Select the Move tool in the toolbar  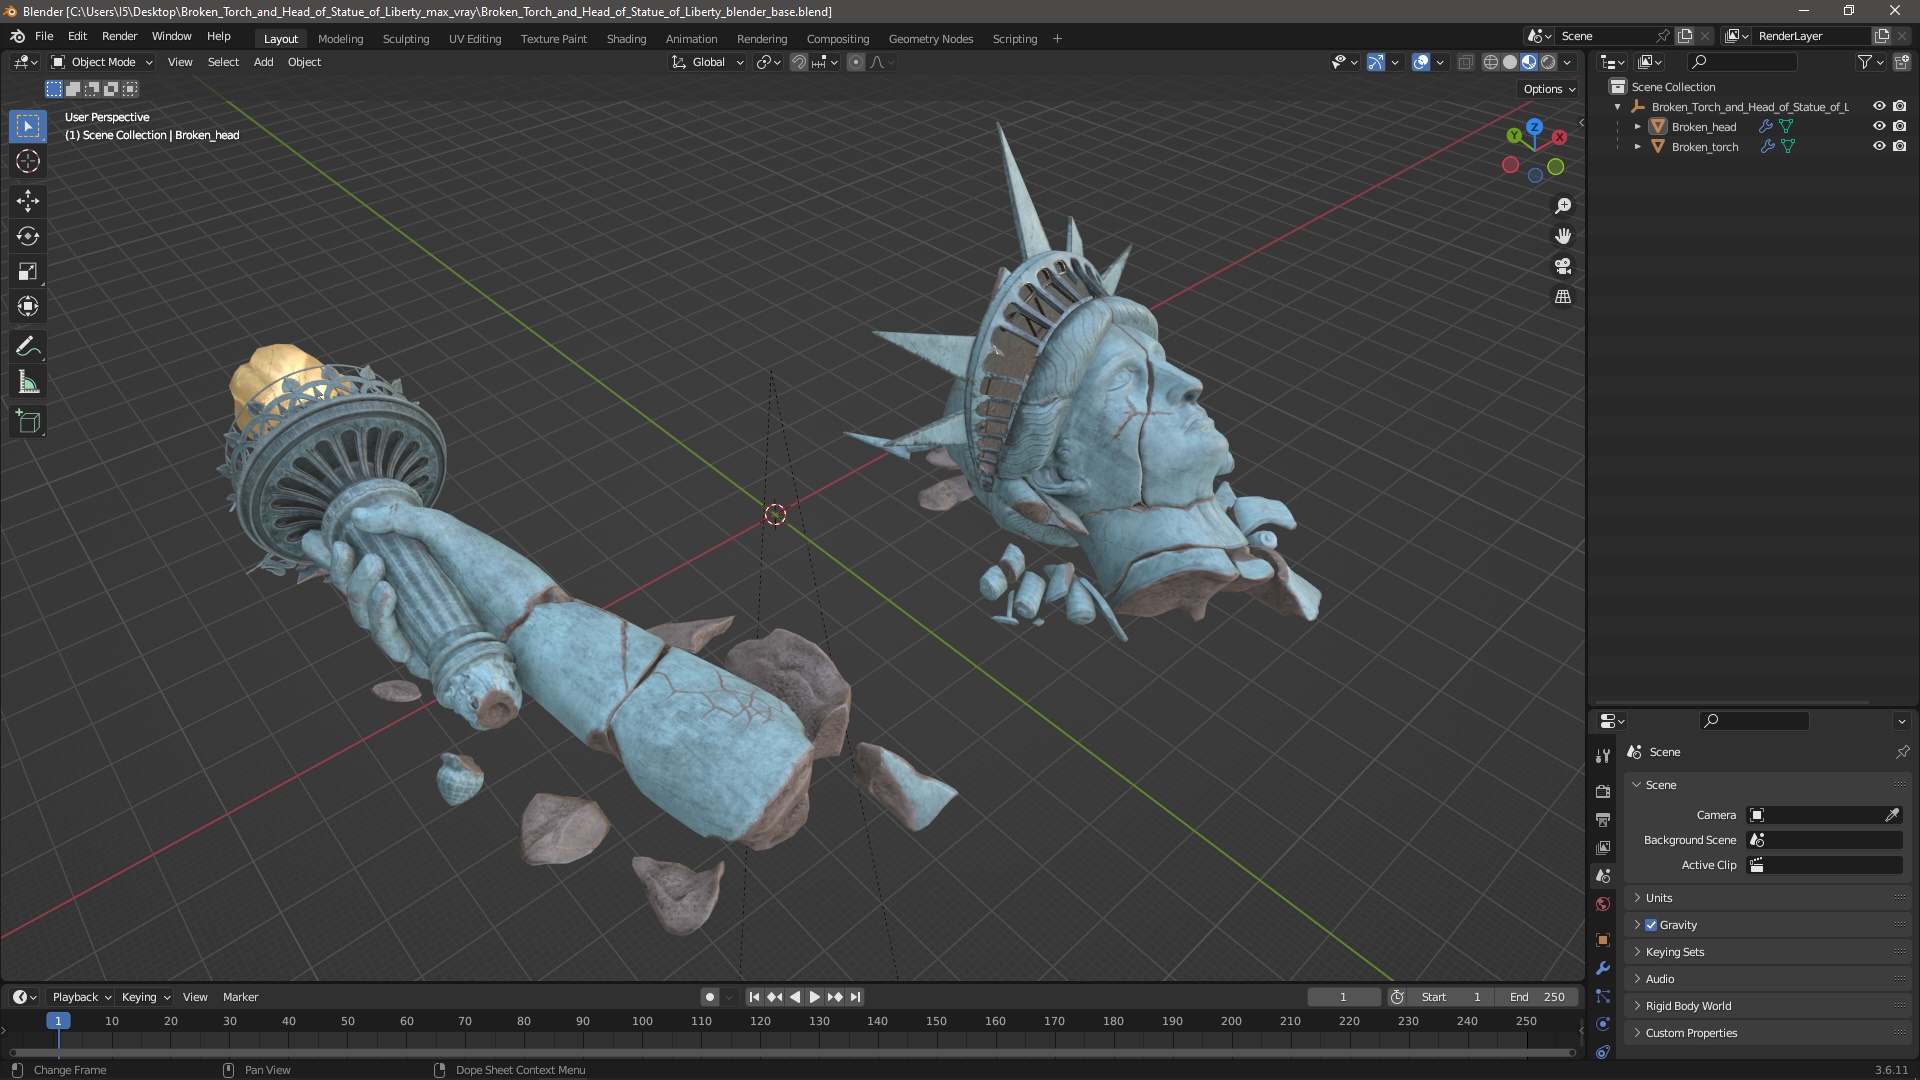[x=28, y=201]
